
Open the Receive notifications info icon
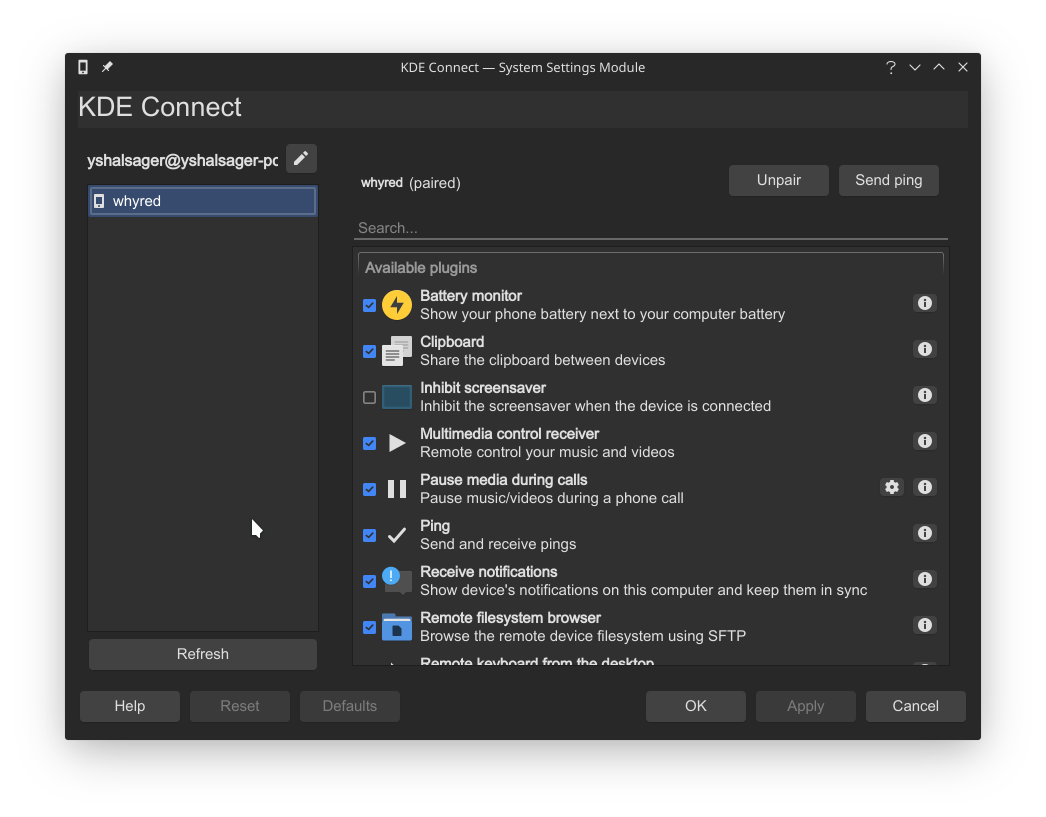[925, 580]
